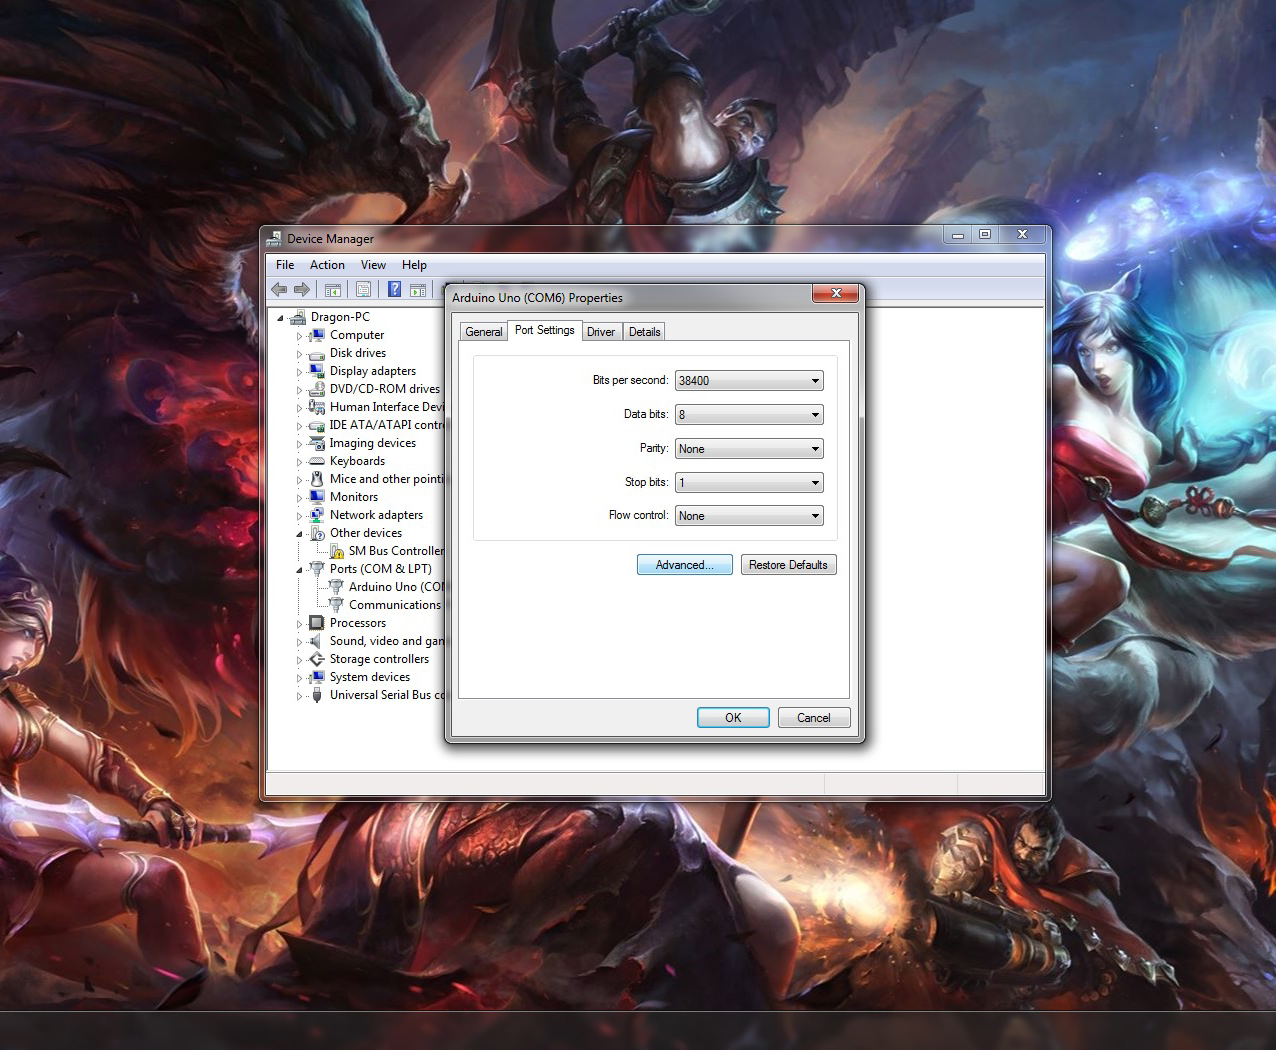
Task: Select the Storage controllers icon
Action: tap(317, 659)
